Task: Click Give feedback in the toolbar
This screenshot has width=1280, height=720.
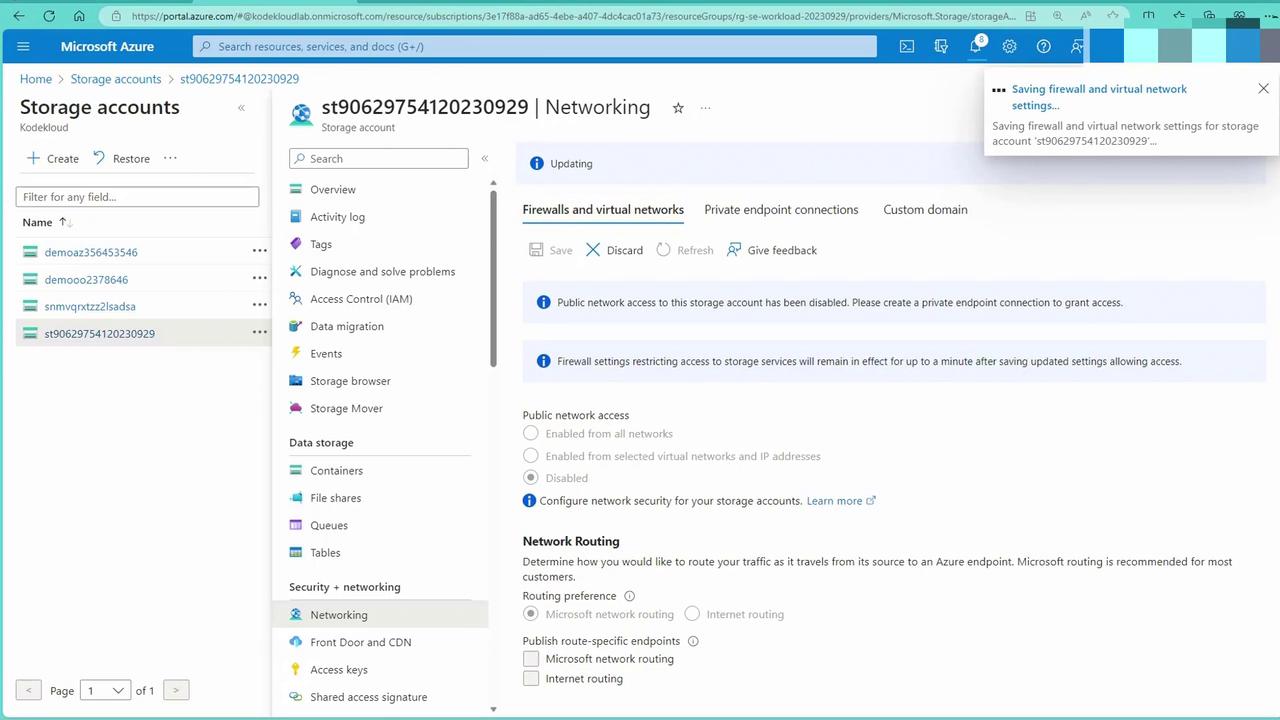Action: (772, 250)
